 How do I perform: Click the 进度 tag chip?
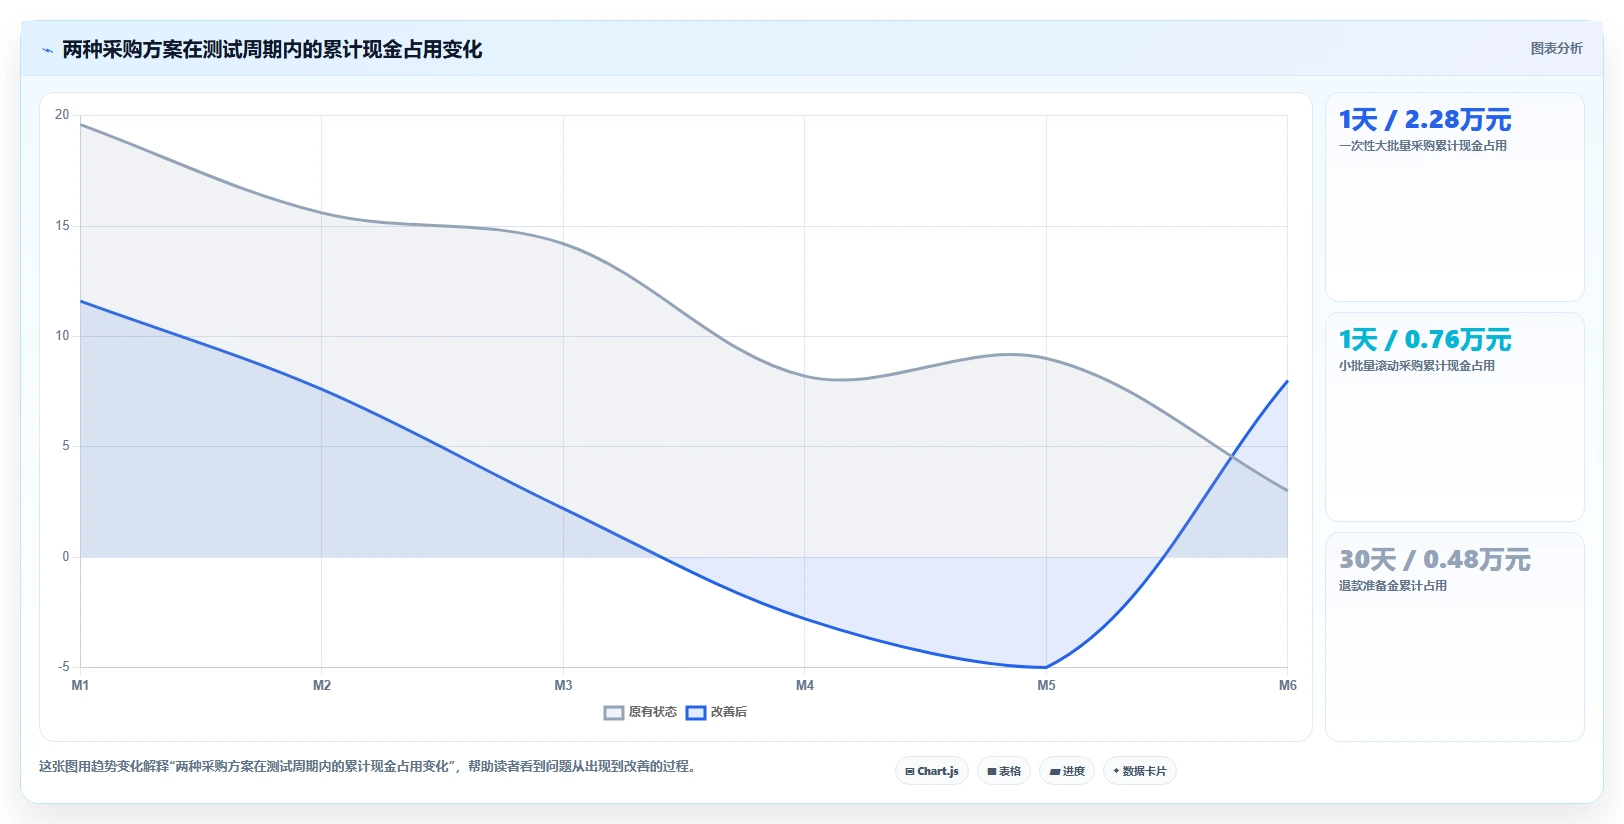(x=1067, y=771)
